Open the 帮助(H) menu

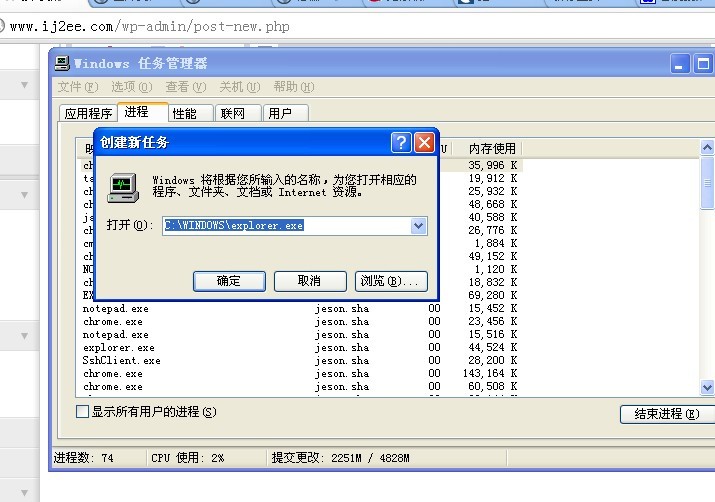tap(294, 87)
